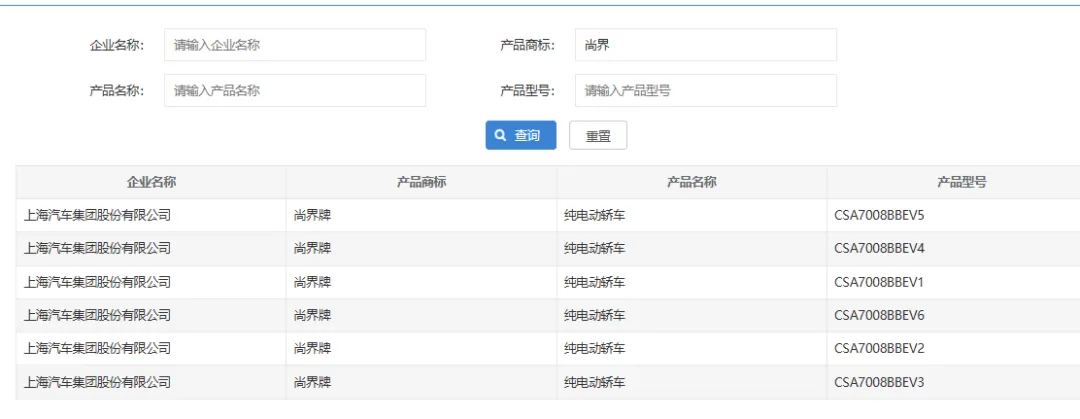Focus the 产品型号 input field
This screenshot has height=419, width=1080.
point(706,90)
